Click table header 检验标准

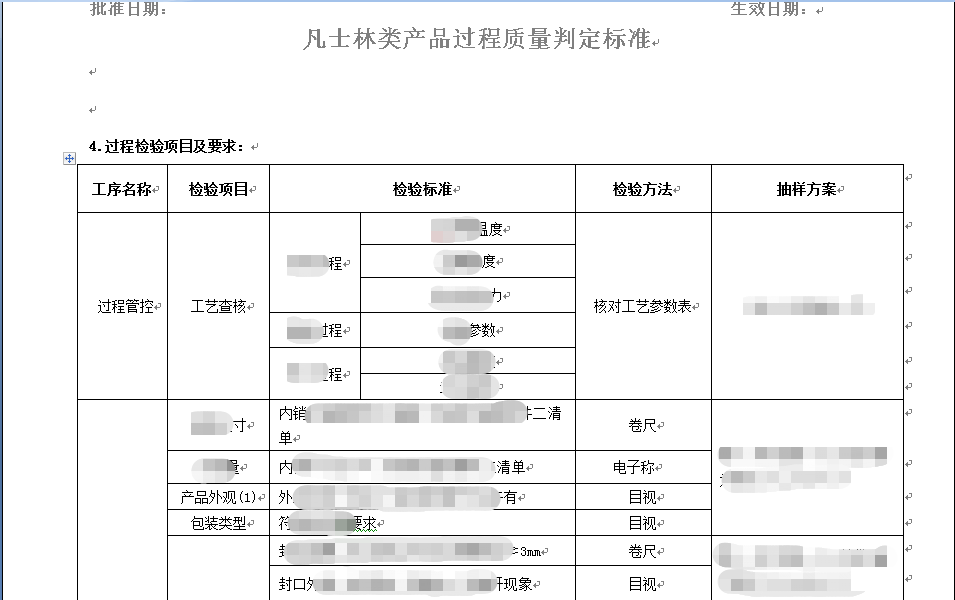(422, 189)
